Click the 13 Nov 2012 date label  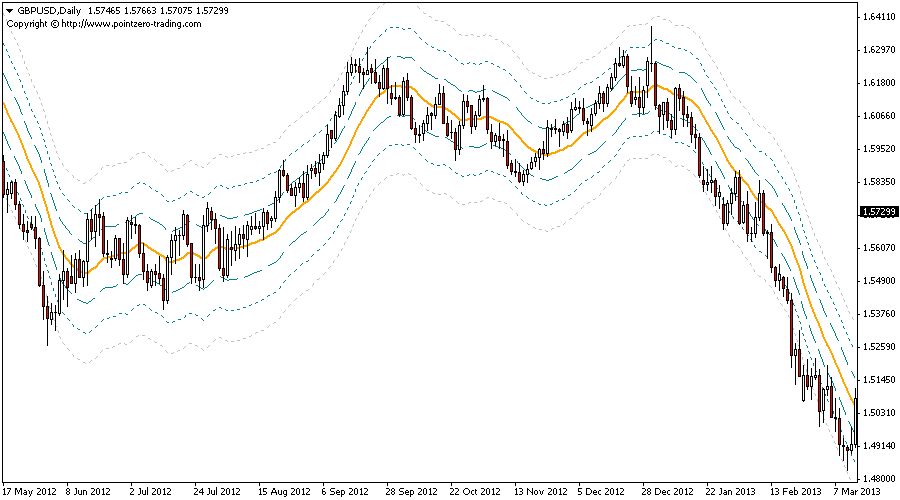click(x=540, y=492)
